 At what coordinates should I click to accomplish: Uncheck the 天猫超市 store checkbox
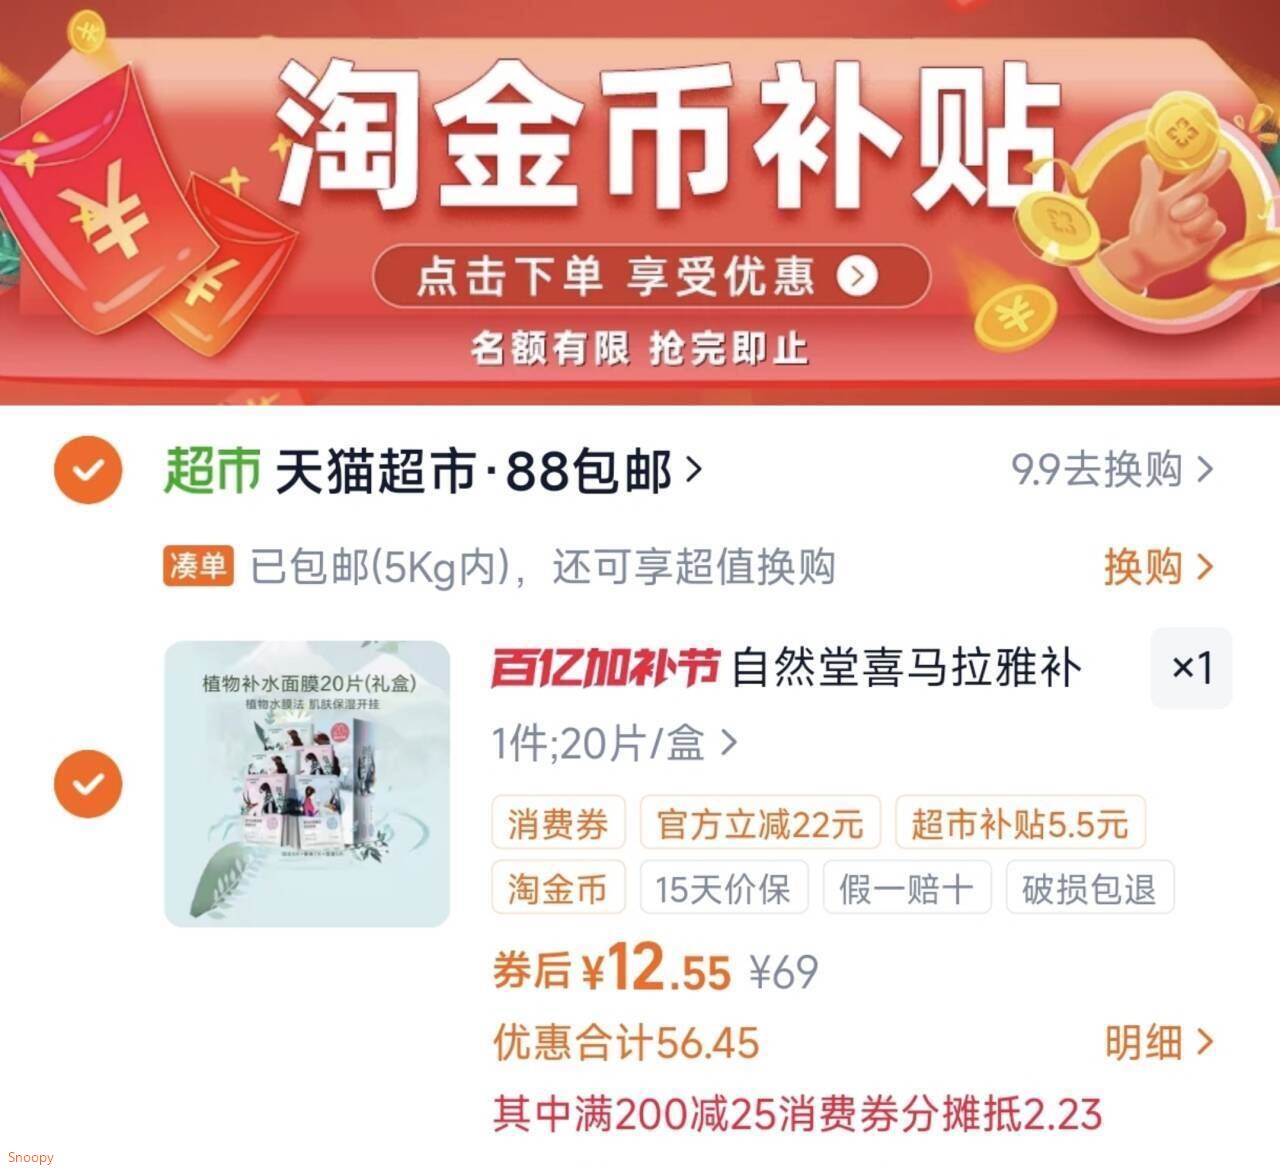click(88, 470)
